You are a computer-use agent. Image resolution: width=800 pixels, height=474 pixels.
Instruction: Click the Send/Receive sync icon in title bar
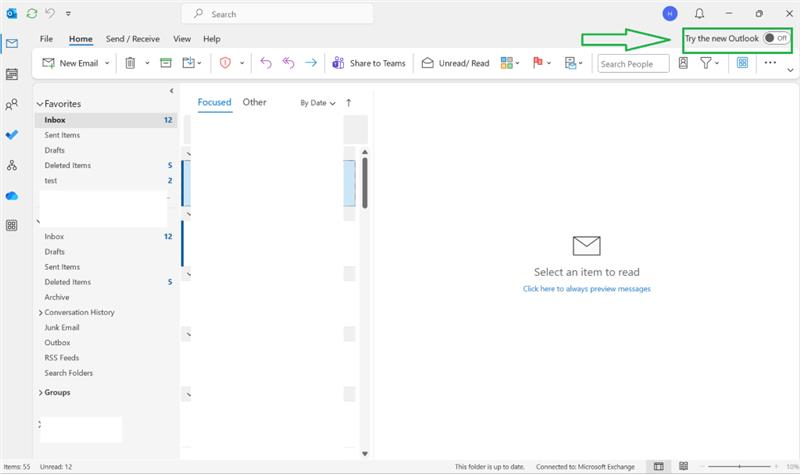[x=32, y=14]
